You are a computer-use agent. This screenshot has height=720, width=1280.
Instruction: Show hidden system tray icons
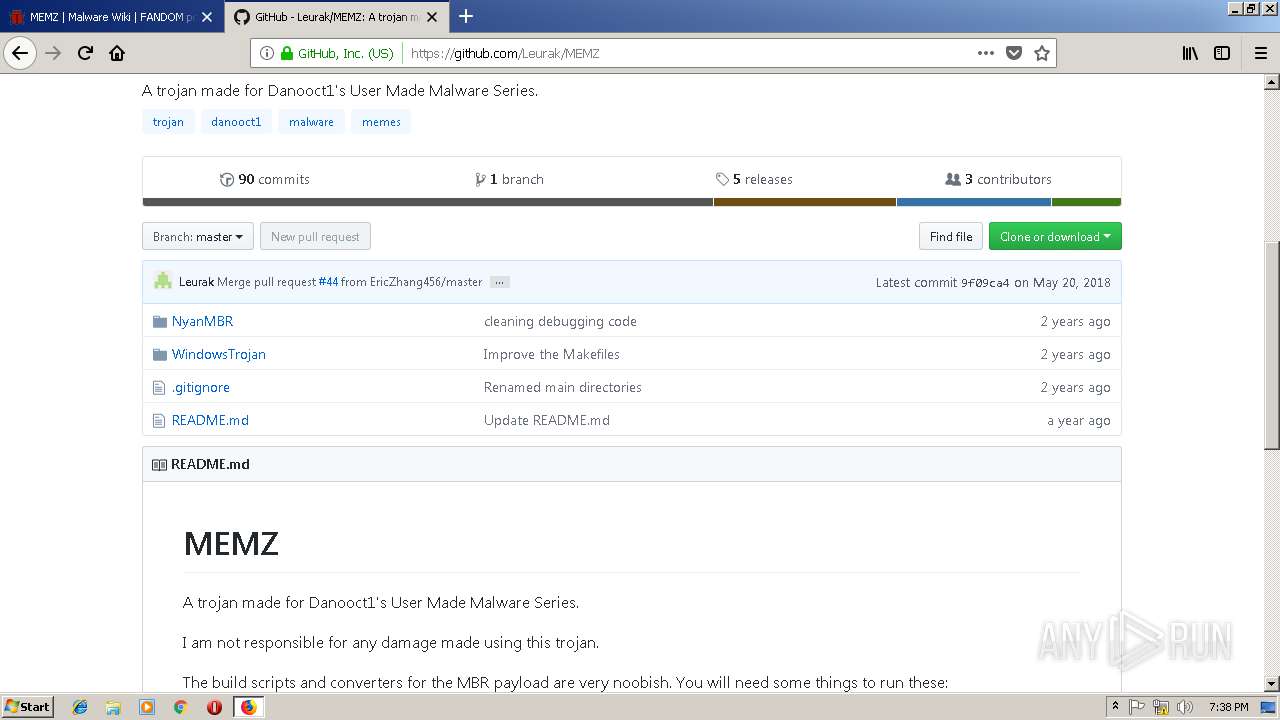(x=1115, y=707)
